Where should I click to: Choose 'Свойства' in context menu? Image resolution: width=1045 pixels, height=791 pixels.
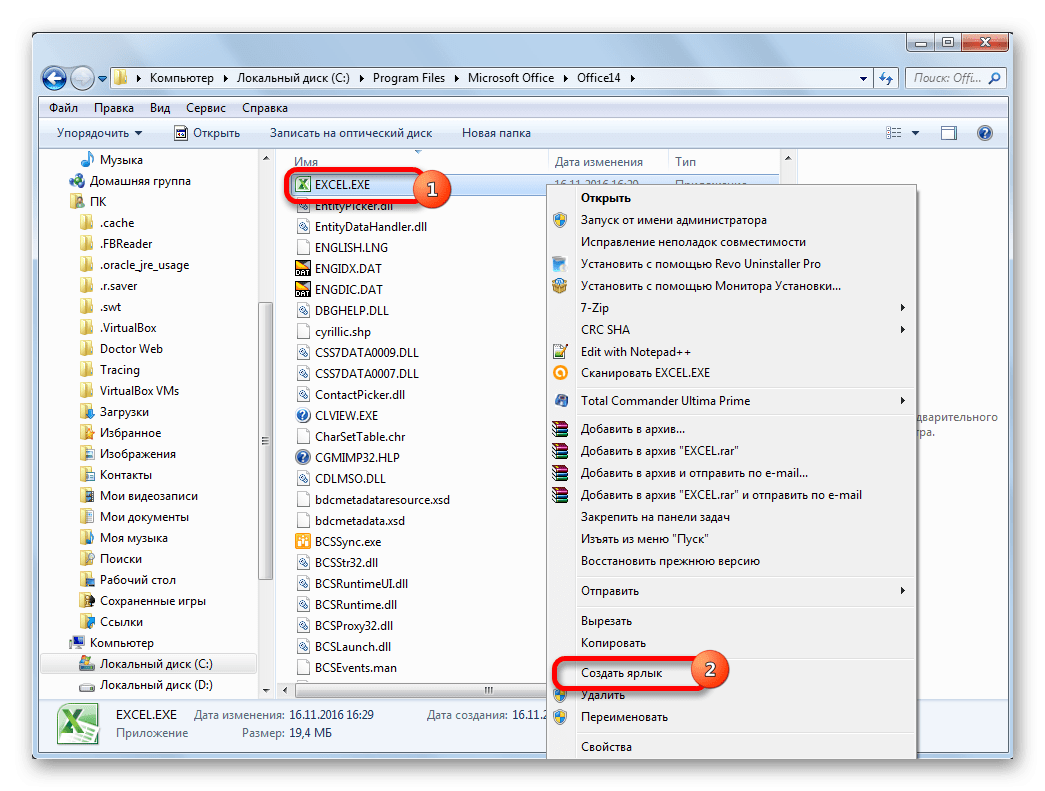point(606,747)
